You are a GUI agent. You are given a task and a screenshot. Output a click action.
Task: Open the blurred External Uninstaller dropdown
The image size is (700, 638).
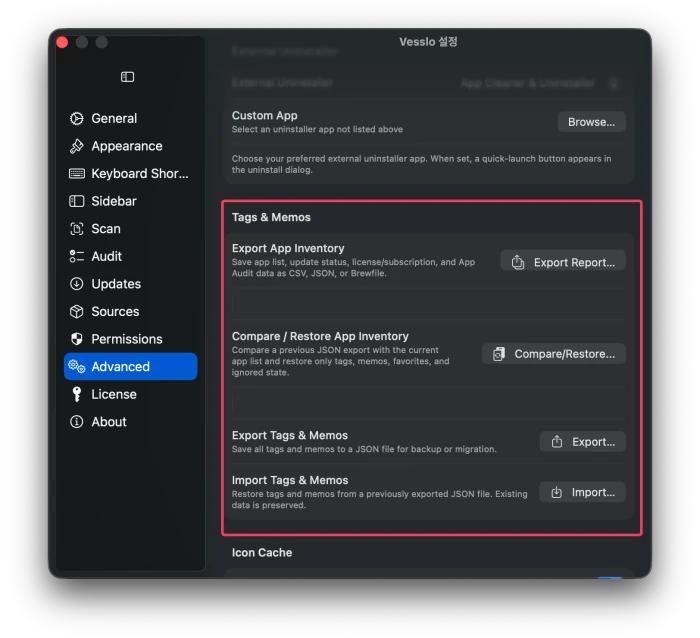[539, 83]
